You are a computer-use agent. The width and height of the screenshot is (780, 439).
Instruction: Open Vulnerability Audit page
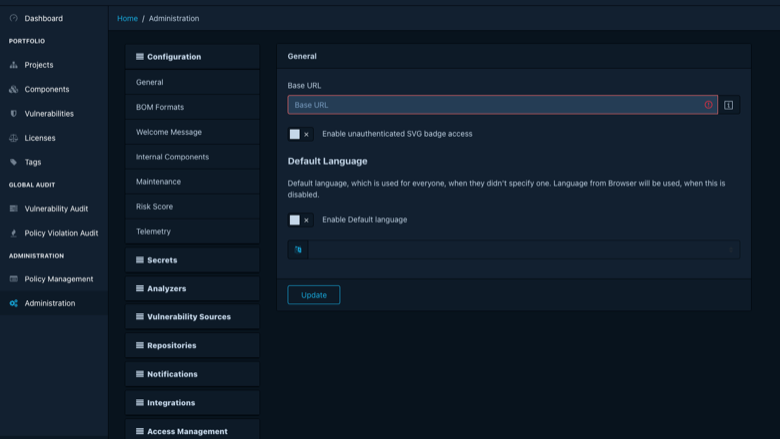coord(54,209)
